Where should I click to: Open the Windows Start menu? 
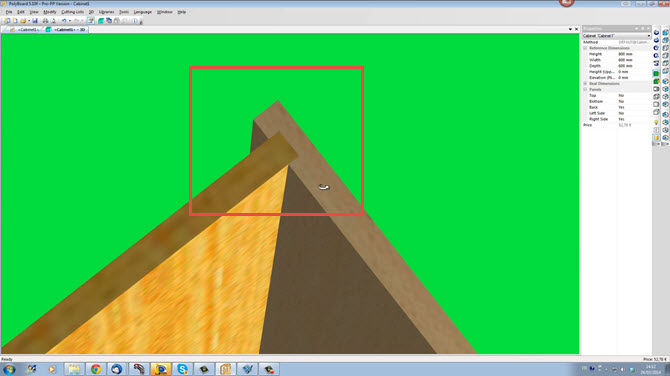(9, 369)
